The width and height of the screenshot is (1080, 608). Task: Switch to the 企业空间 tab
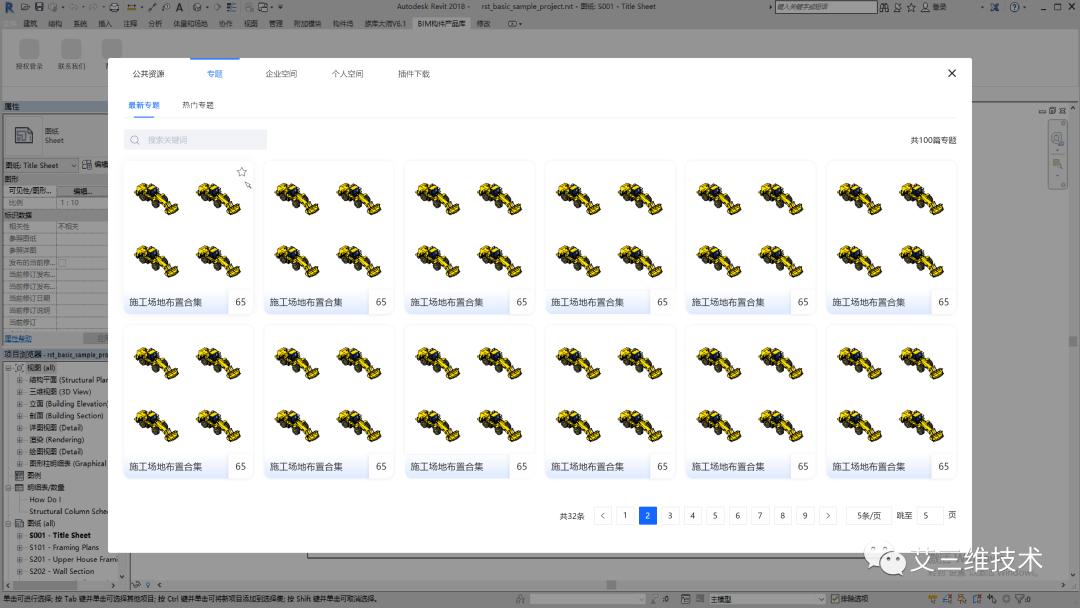[281, 74]
